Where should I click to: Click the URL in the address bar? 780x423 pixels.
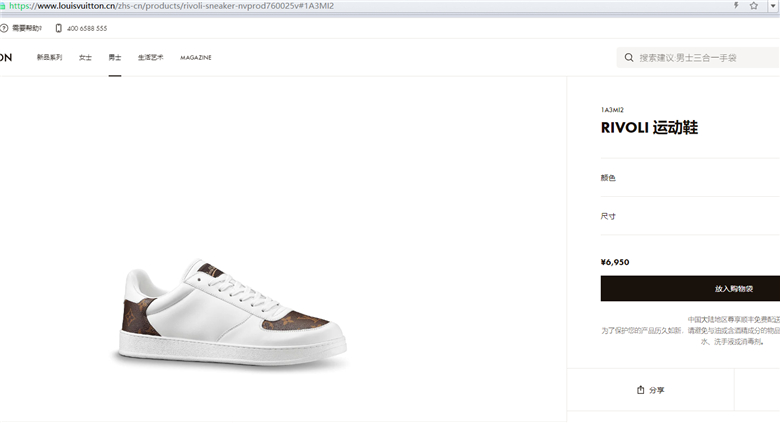171,6
